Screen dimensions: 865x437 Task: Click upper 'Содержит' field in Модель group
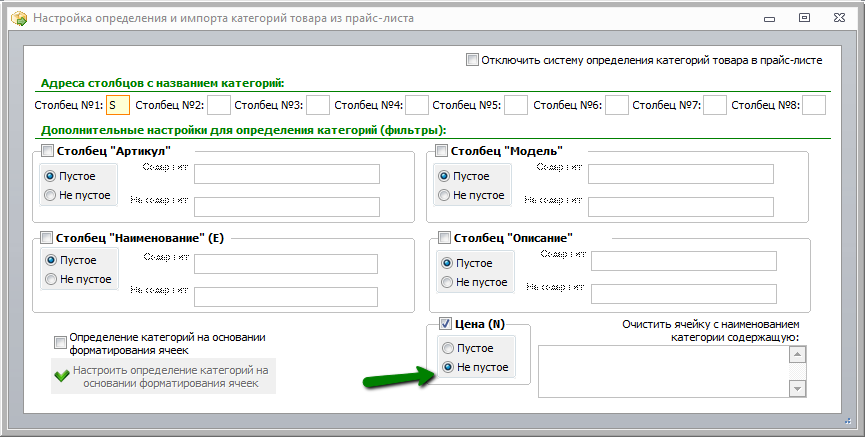681,174
